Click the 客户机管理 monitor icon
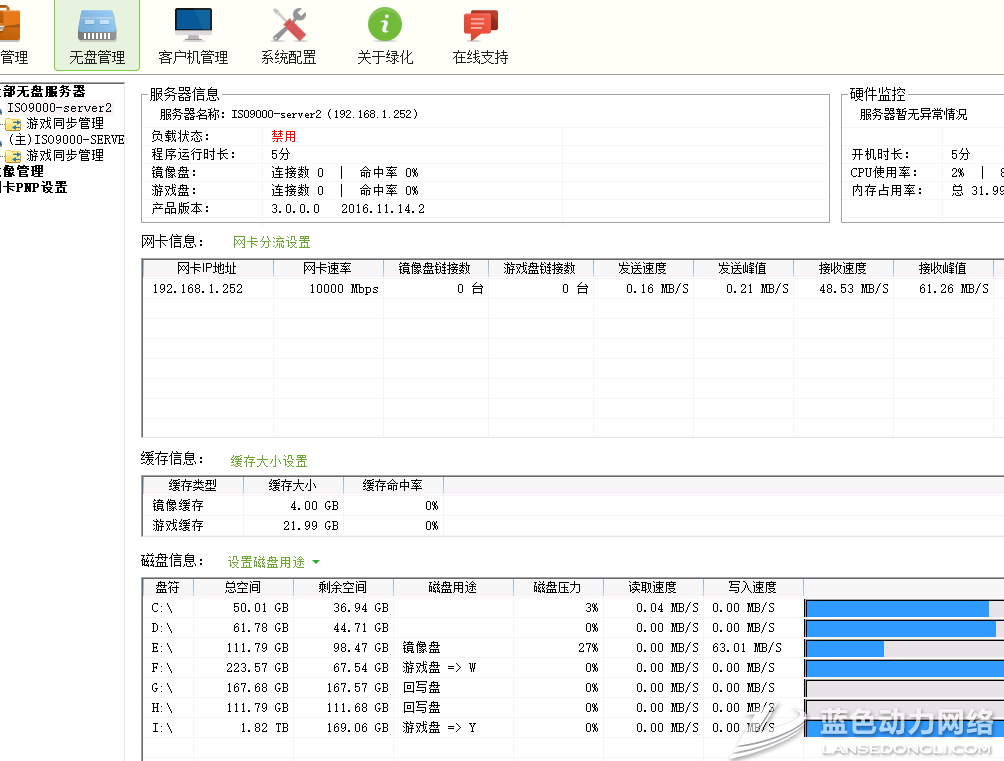 (193, 27)
